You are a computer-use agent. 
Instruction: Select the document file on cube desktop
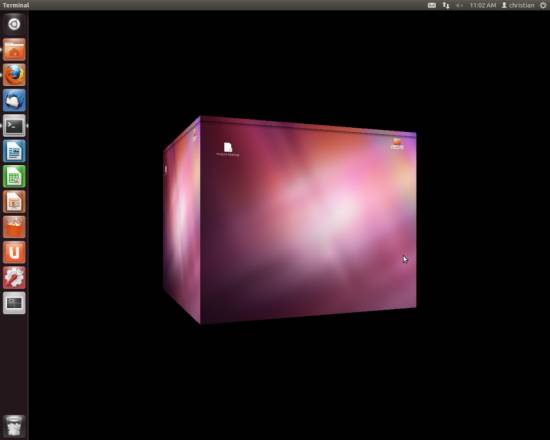[228, 149]
